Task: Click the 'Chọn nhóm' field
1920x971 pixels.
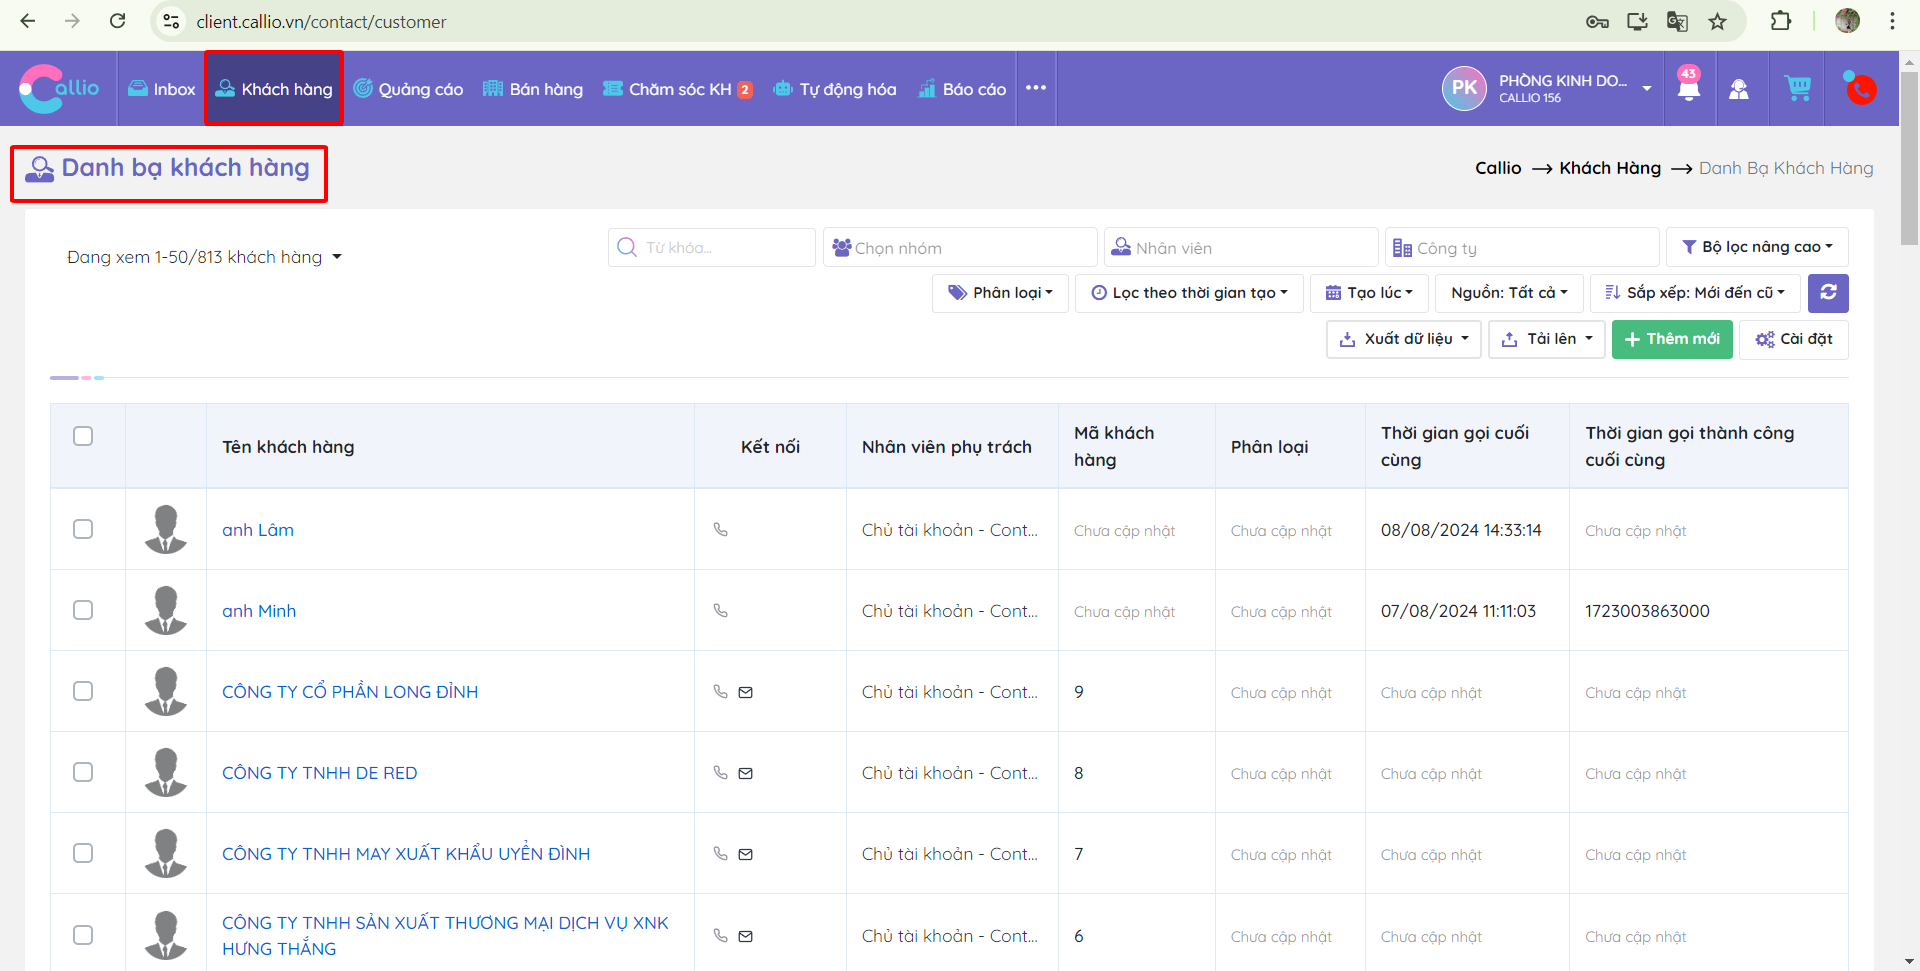Action: pyautogui.click(x=960, y=247)
